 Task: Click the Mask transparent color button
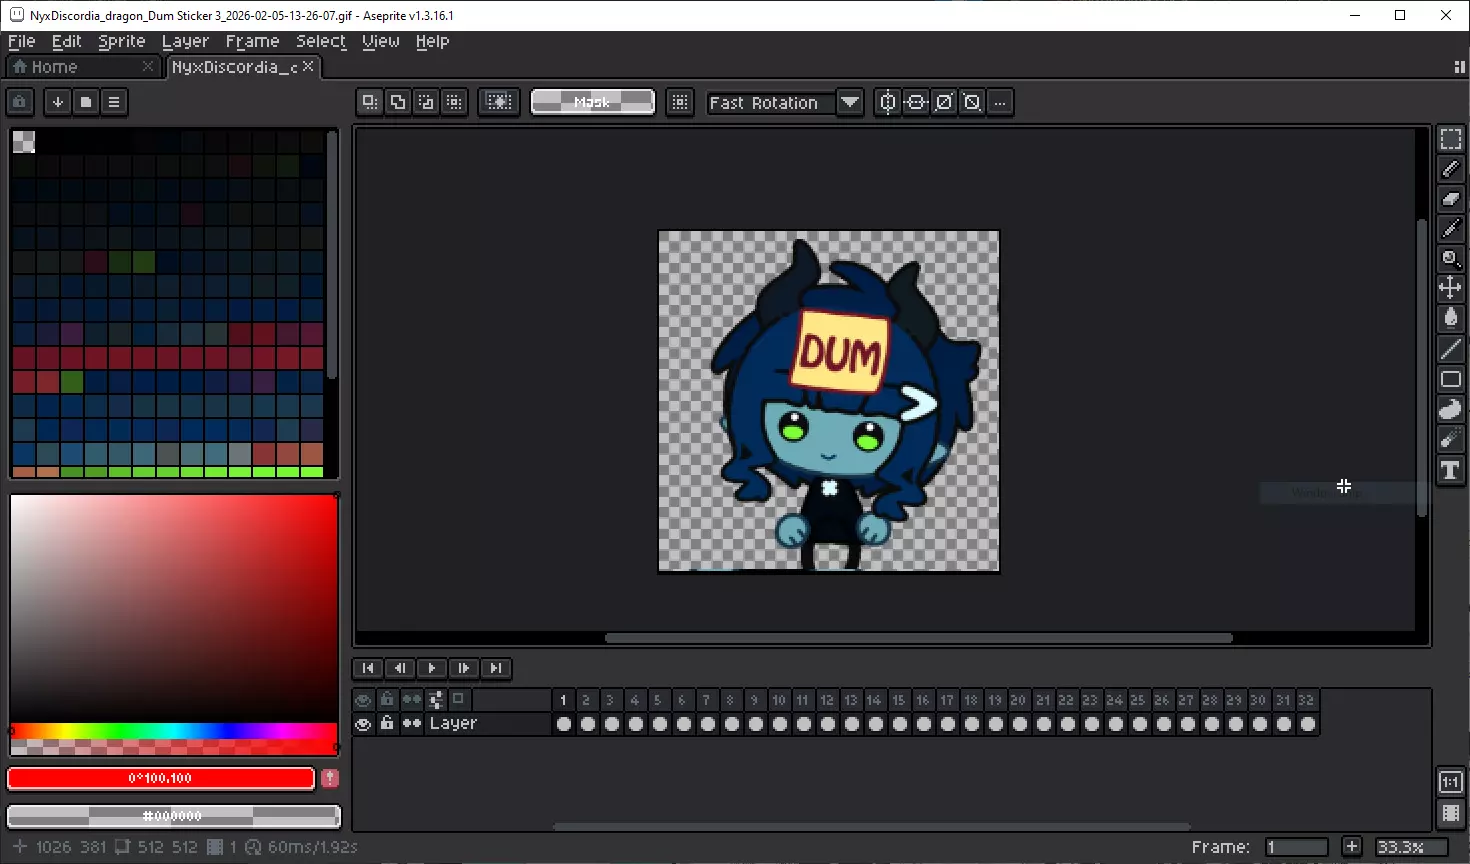coord(592,102)
